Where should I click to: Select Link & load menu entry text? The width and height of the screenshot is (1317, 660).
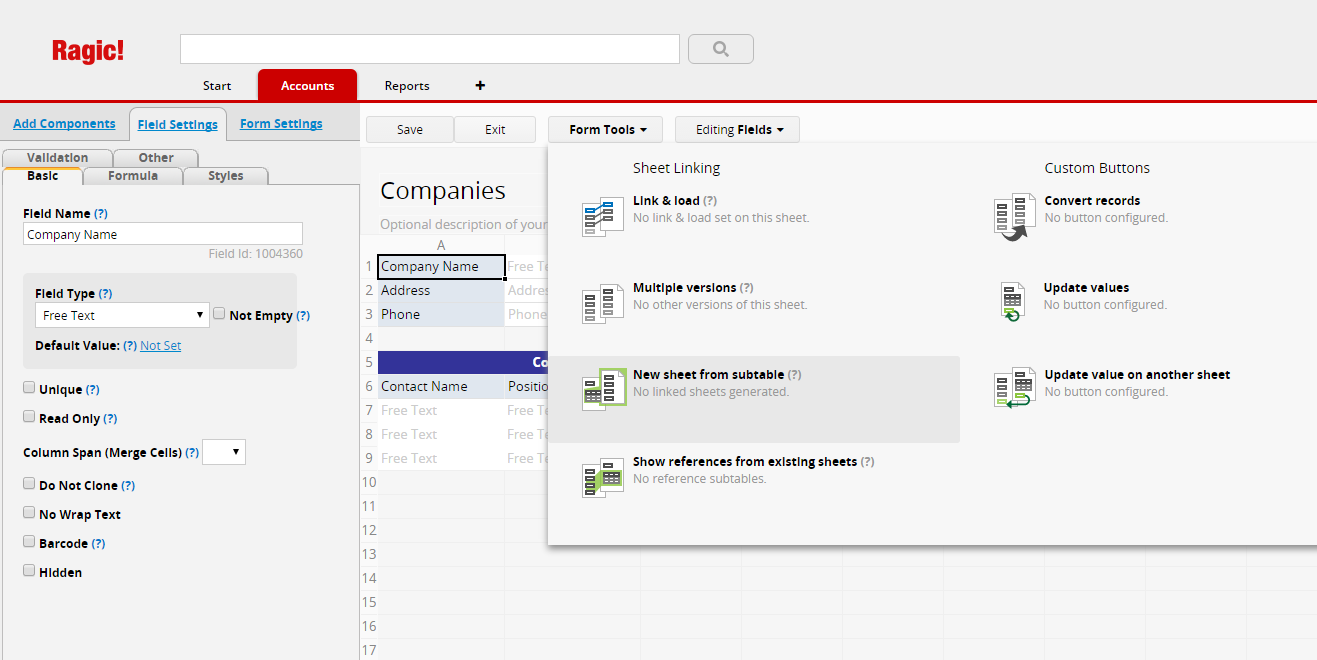[x=666, y=201]
